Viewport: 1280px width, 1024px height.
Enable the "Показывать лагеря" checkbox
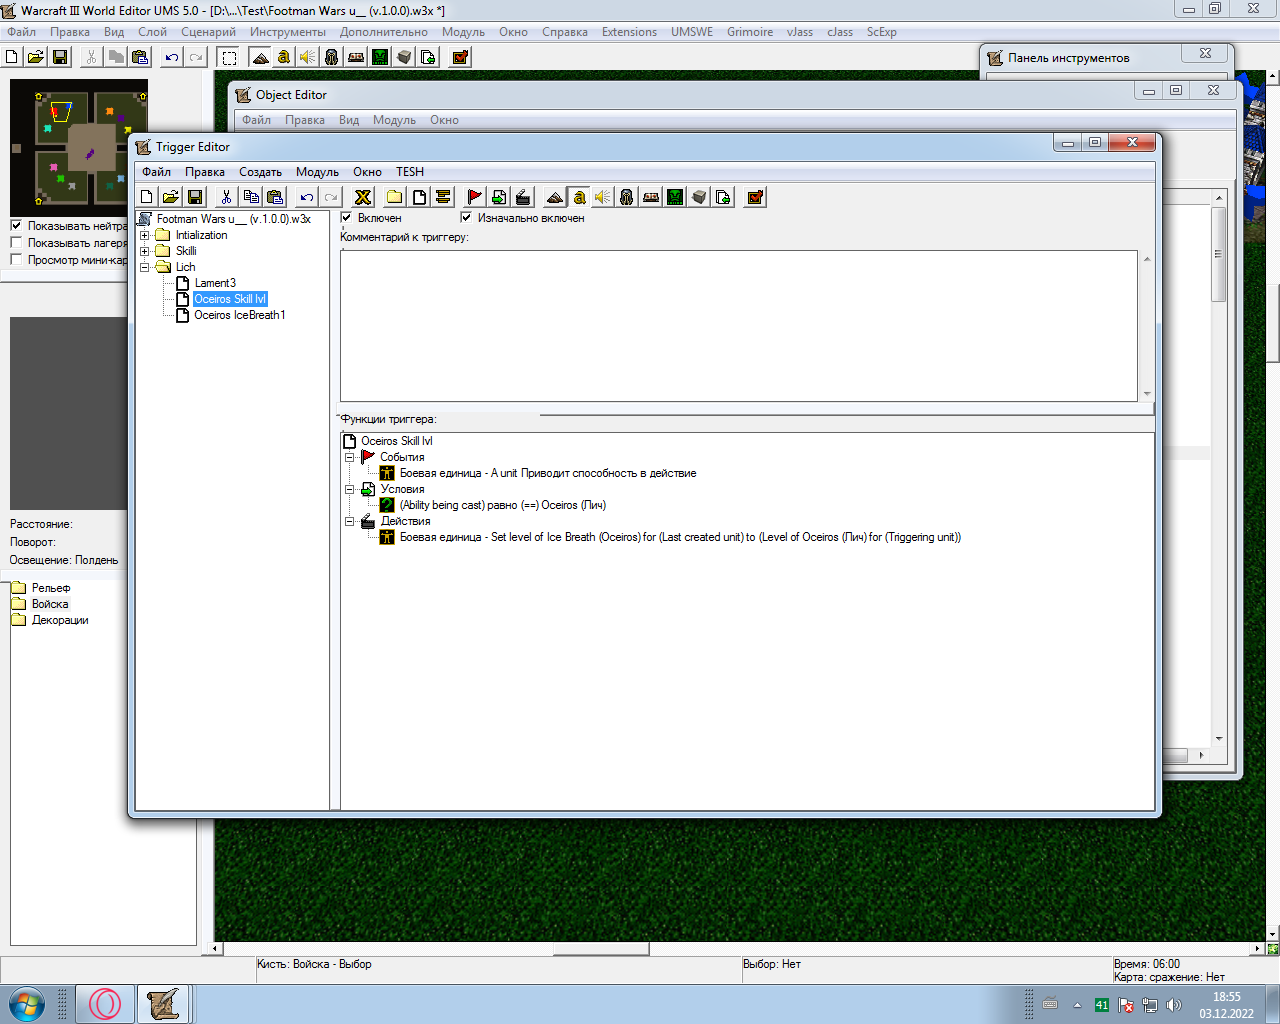(16, 242)
